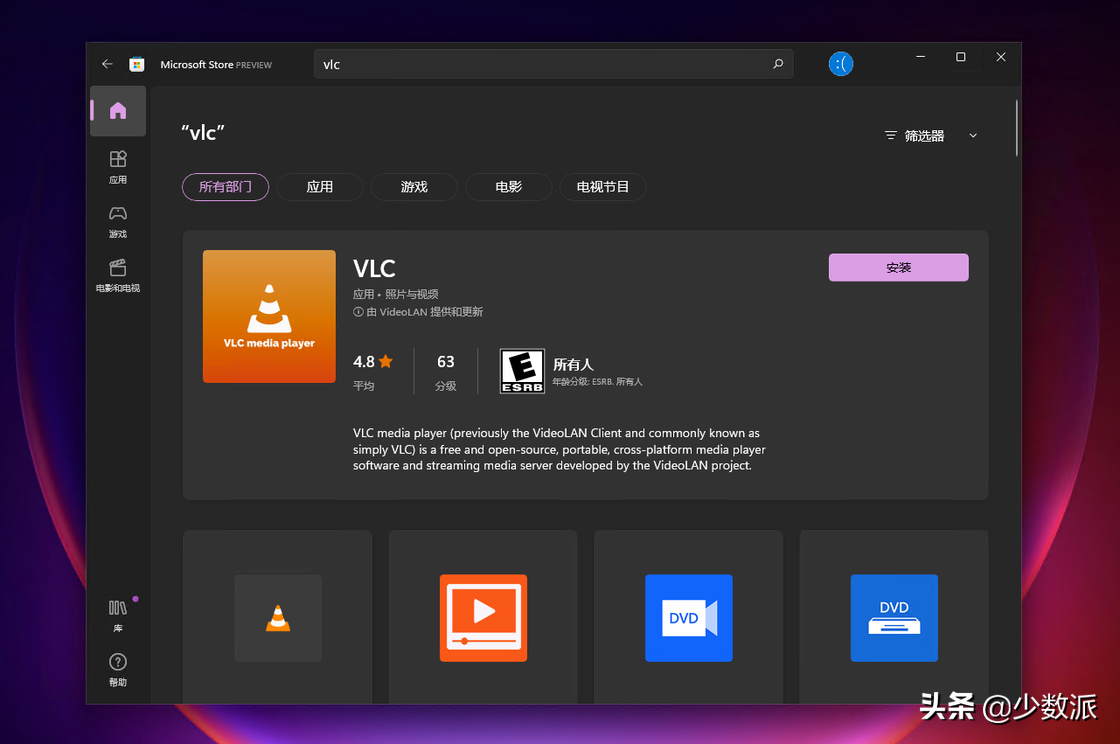The height and width of the screenshot is (744, 1120).
Task: Maximize the Microsoft Store window
Action: pos(961,57)
